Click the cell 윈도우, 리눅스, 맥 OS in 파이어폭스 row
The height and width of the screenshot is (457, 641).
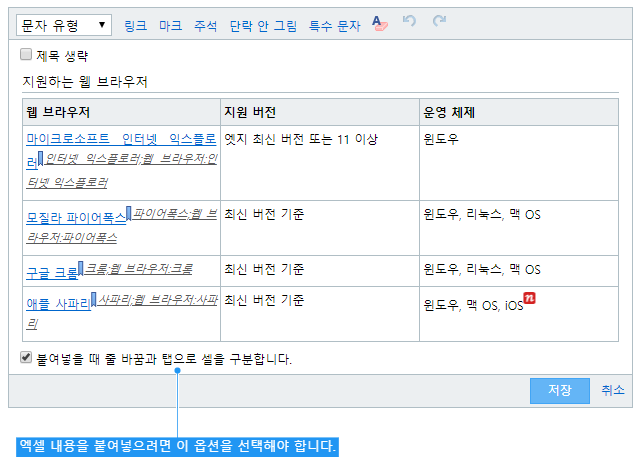[x=482, y=214]
